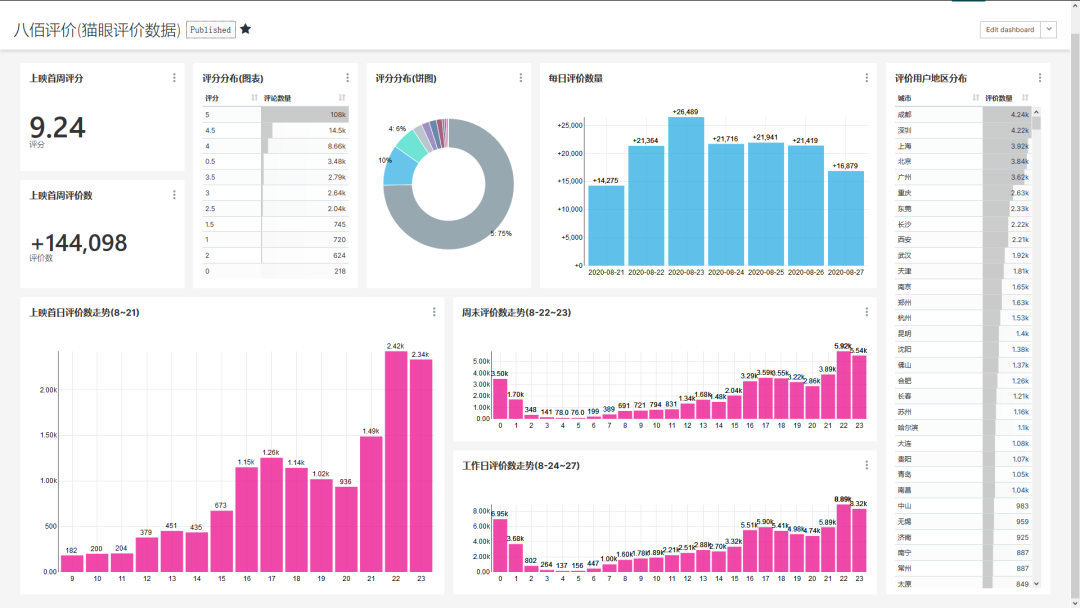Screen dimensions: 1080x608
Task: Click the region table scroll-up arrow
Action: 1036,112
